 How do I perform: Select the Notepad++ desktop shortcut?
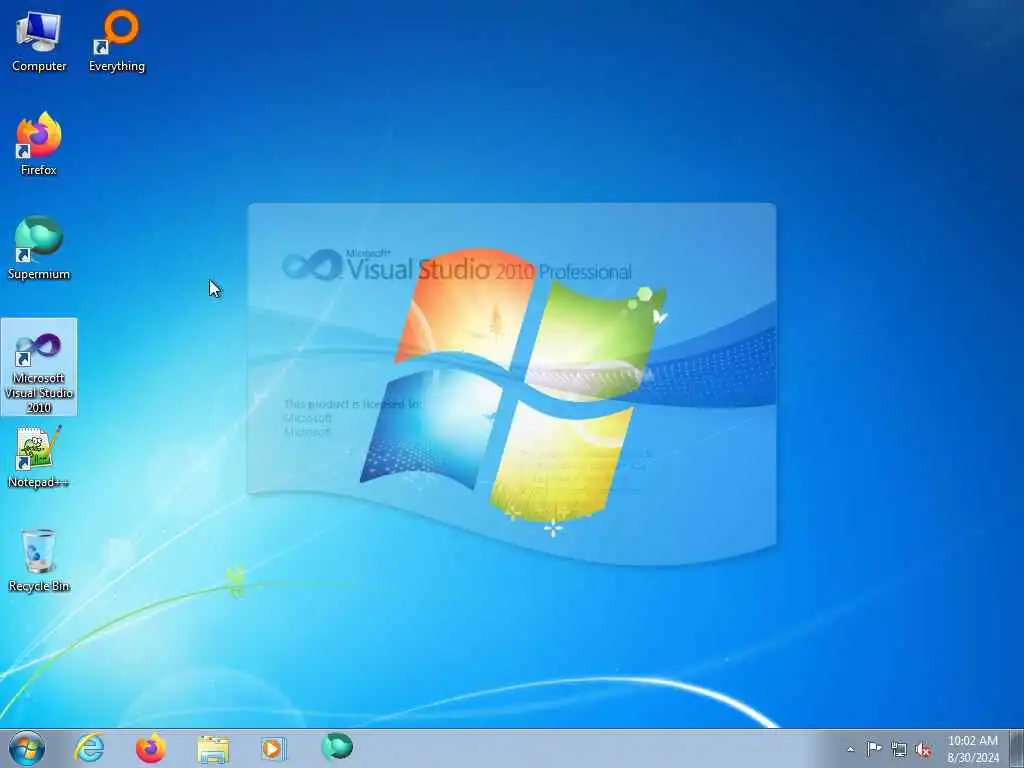[39, 457]
